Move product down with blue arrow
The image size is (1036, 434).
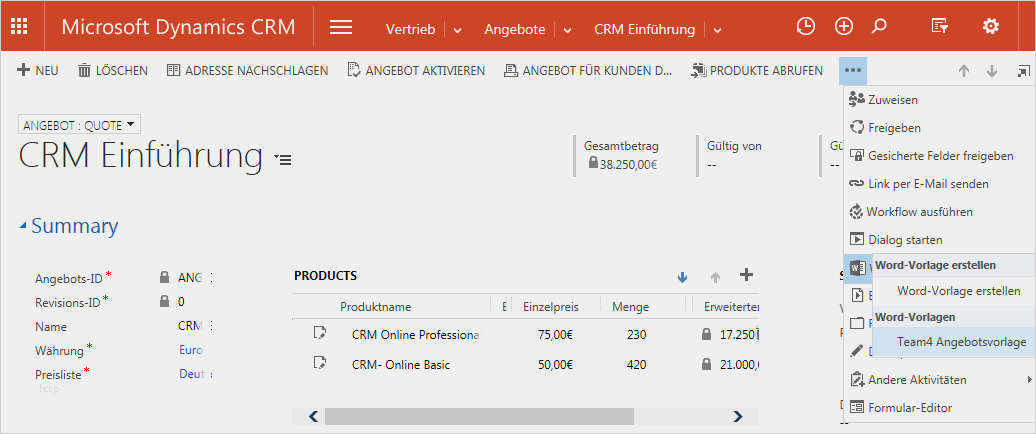click(683, 277)
